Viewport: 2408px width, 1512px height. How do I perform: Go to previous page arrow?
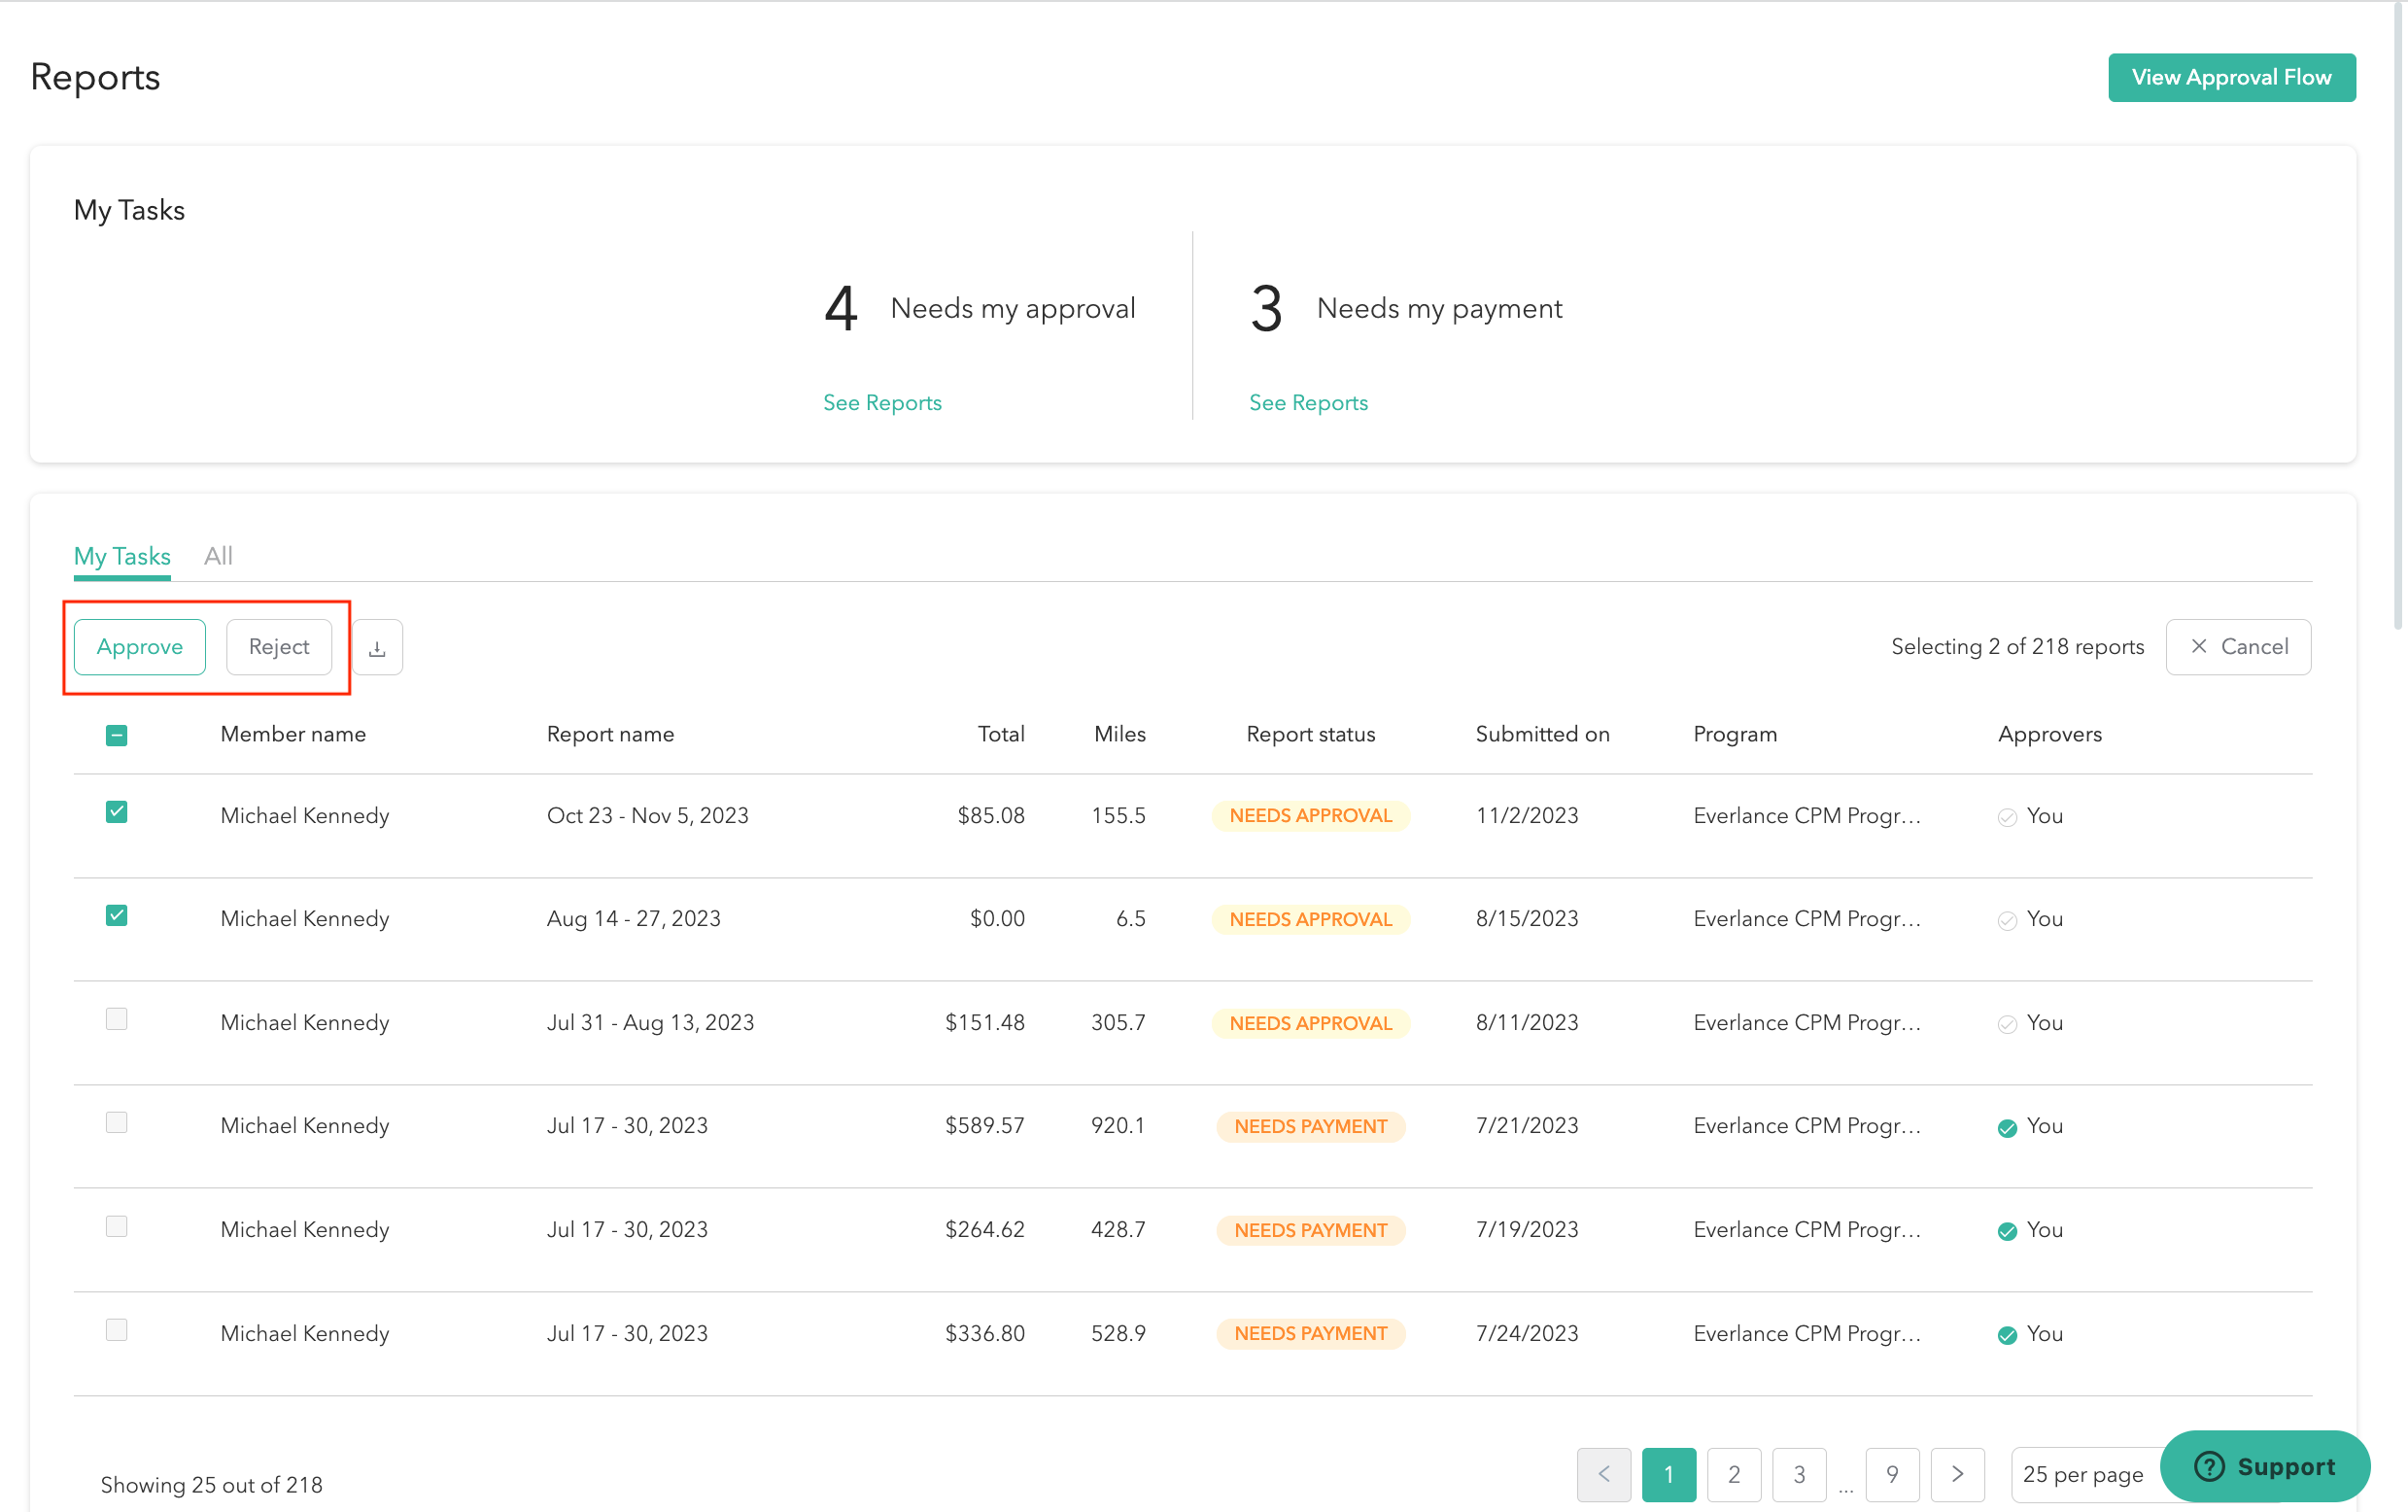click(x=1603, y=1473)
